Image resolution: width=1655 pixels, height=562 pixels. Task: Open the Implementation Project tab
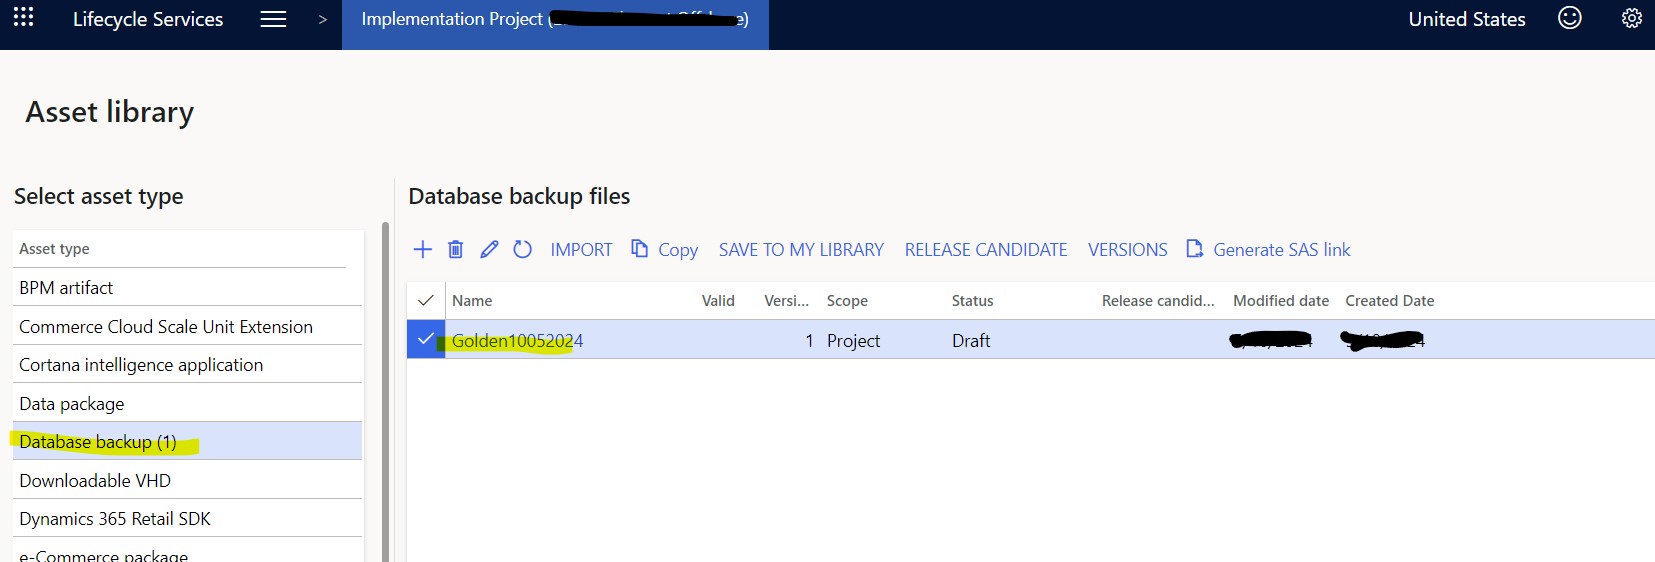coord(555,24)
